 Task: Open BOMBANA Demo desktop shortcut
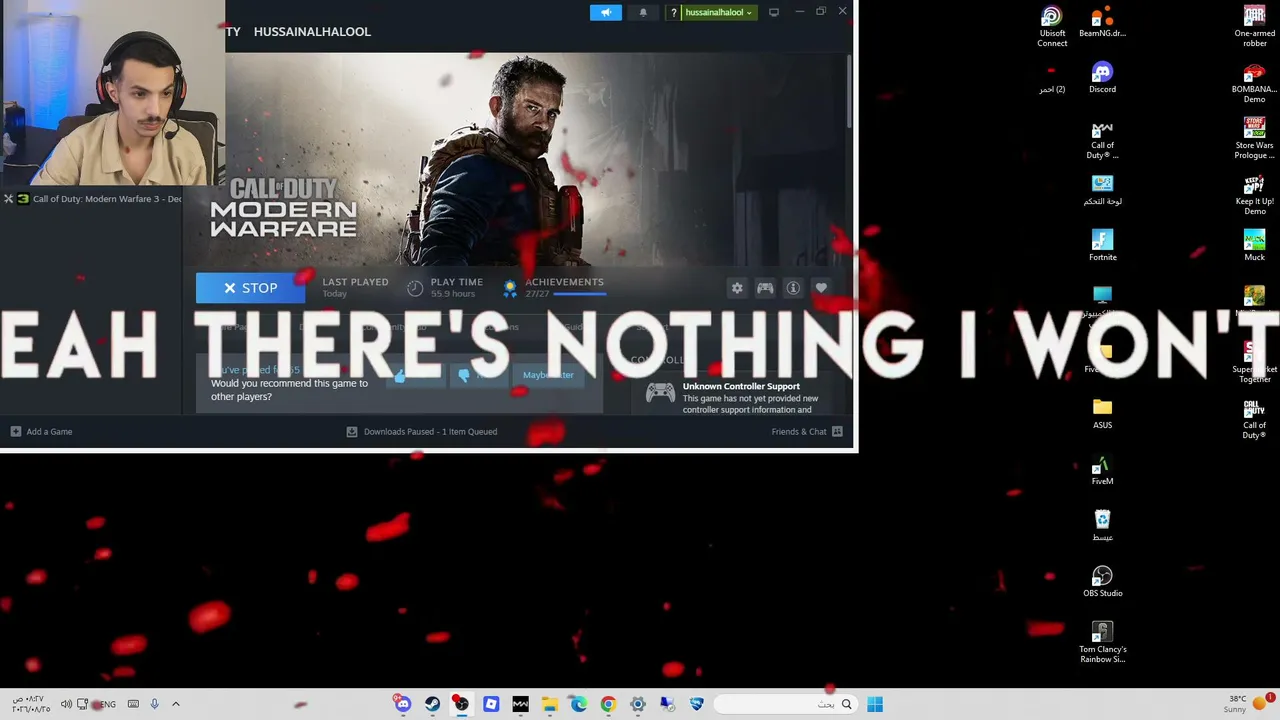click(x=1254, y=83)
